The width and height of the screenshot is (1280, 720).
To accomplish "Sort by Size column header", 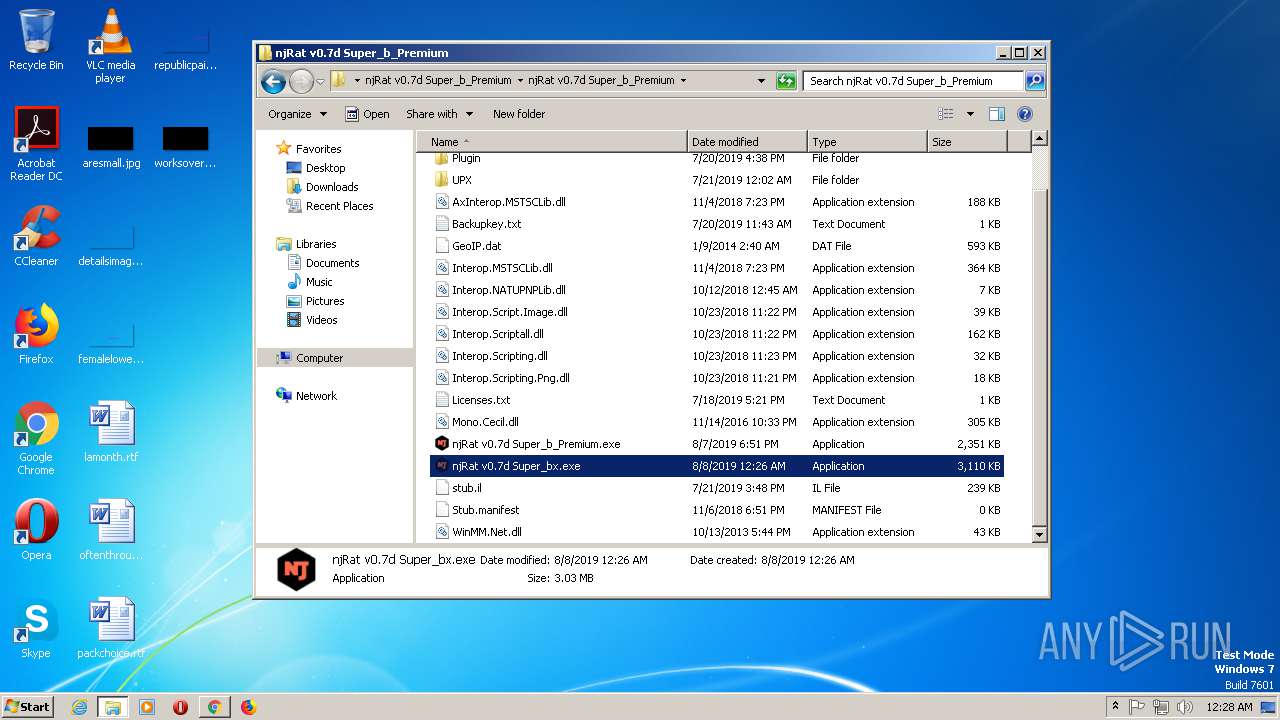I will coord(967,142).
